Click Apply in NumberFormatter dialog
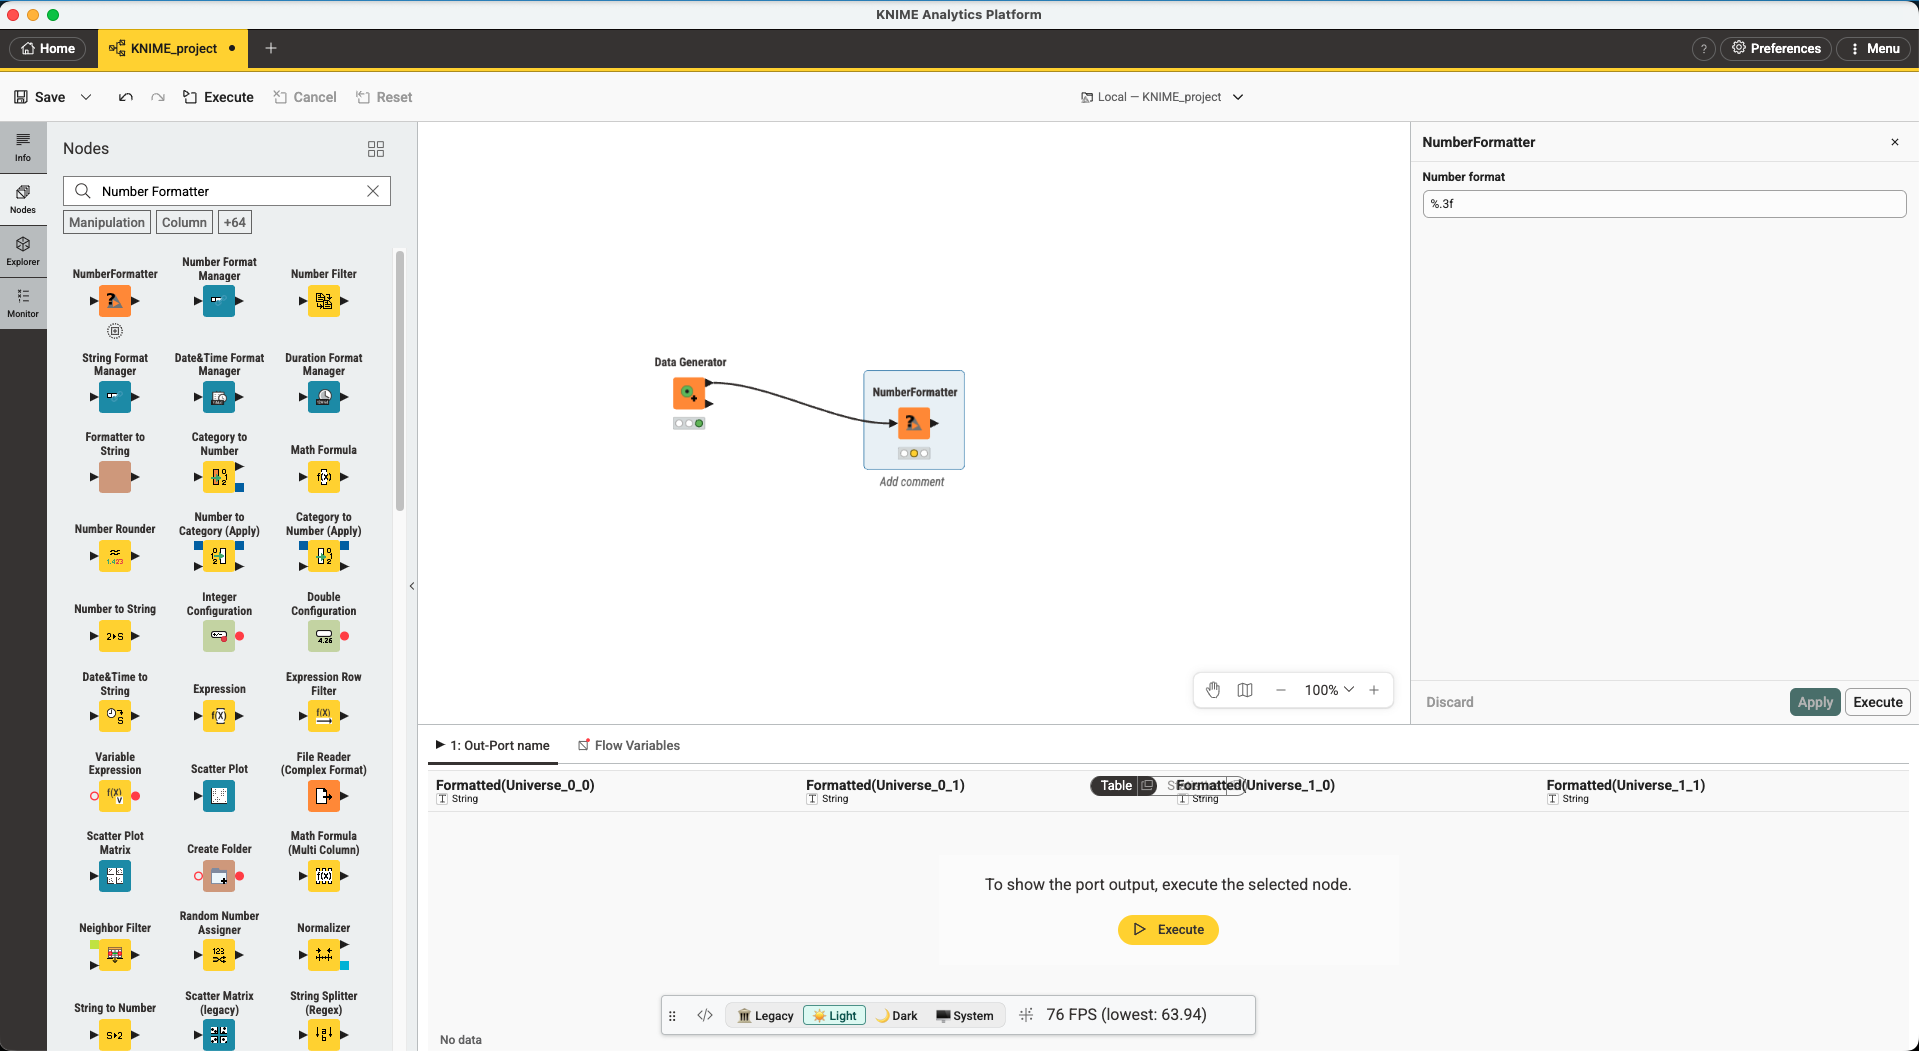1919x1051 pixels. 1815,702
